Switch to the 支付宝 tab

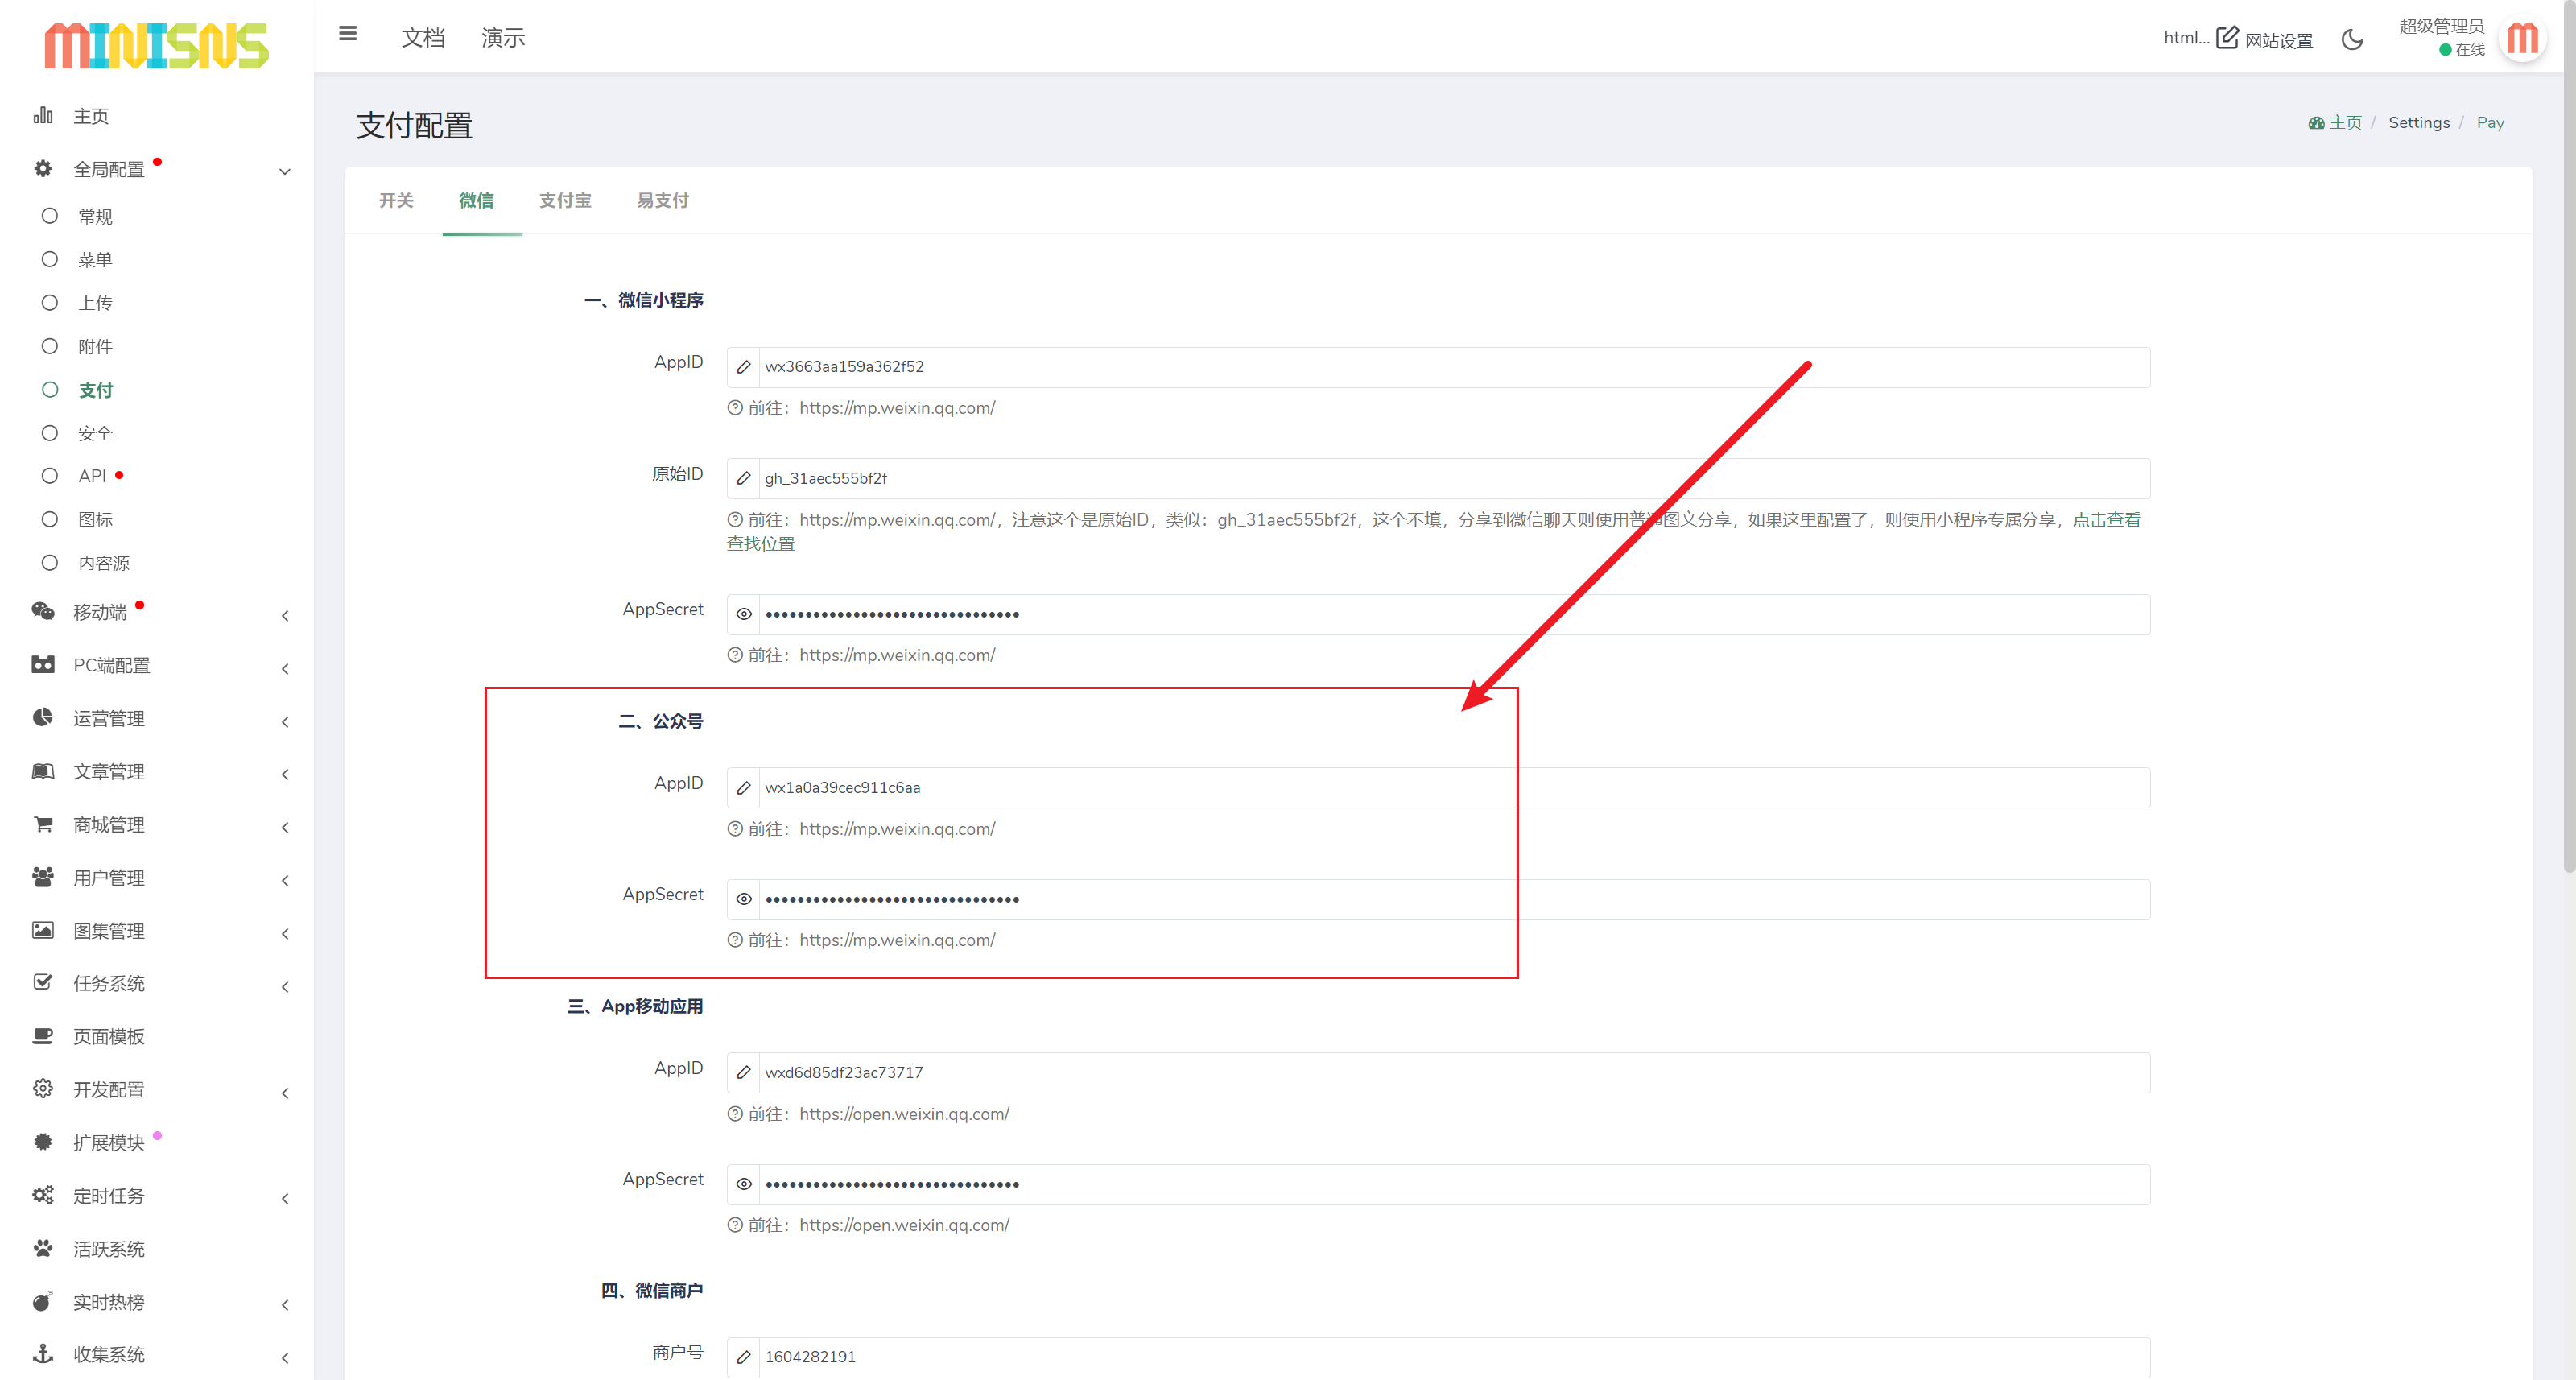coord(565,200)
